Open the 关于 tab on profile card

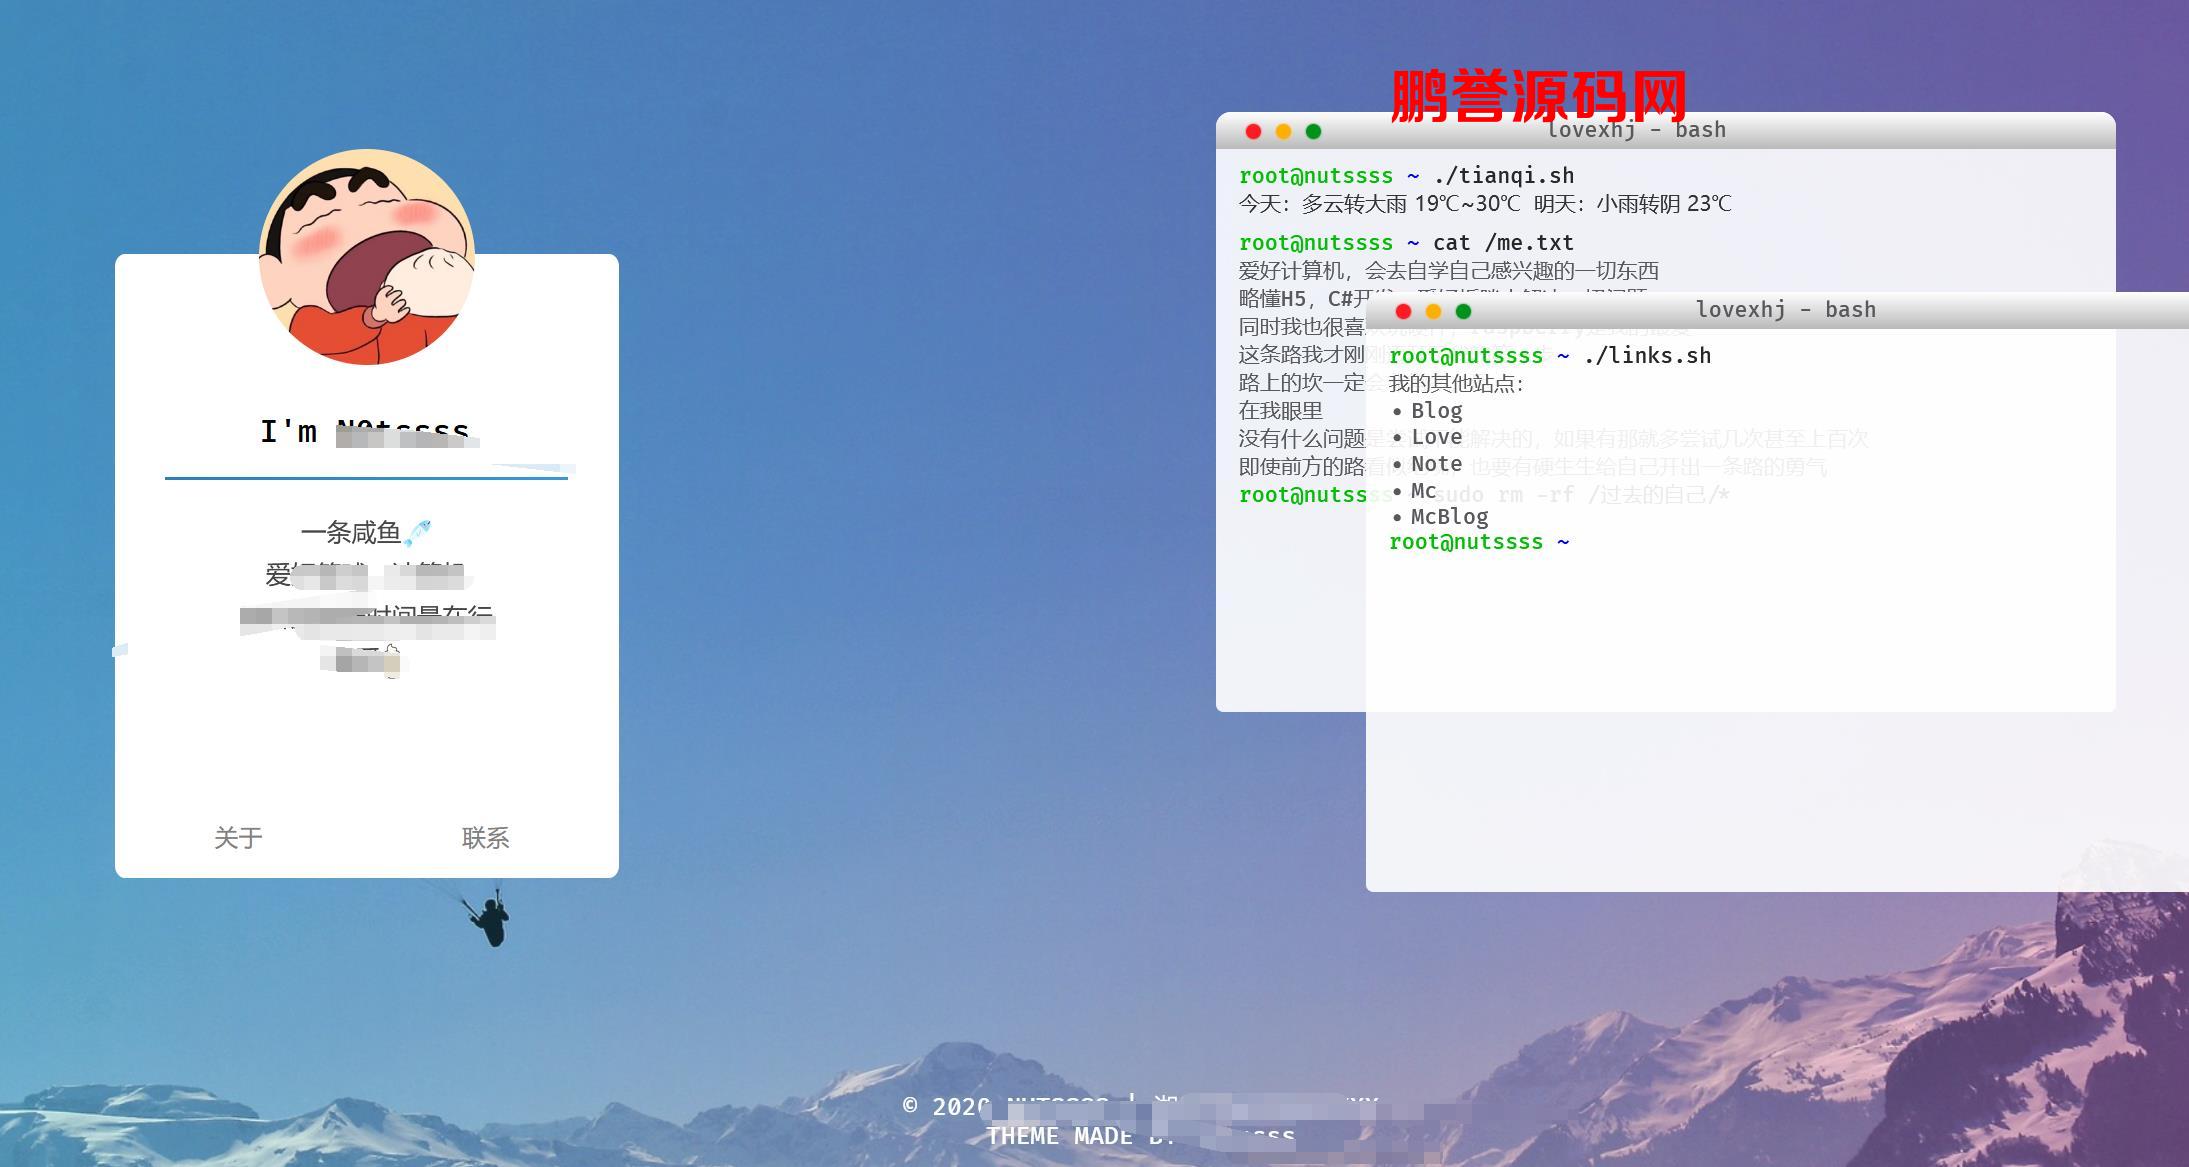[238, 838]
